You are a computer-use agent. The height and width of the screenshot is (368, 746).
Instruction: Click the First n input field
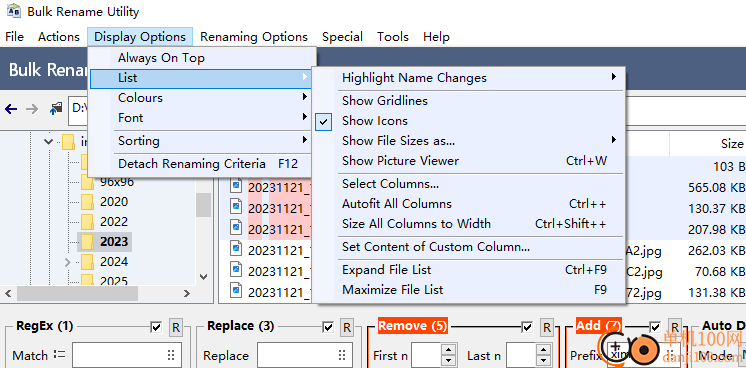click(x=427, y=356)
